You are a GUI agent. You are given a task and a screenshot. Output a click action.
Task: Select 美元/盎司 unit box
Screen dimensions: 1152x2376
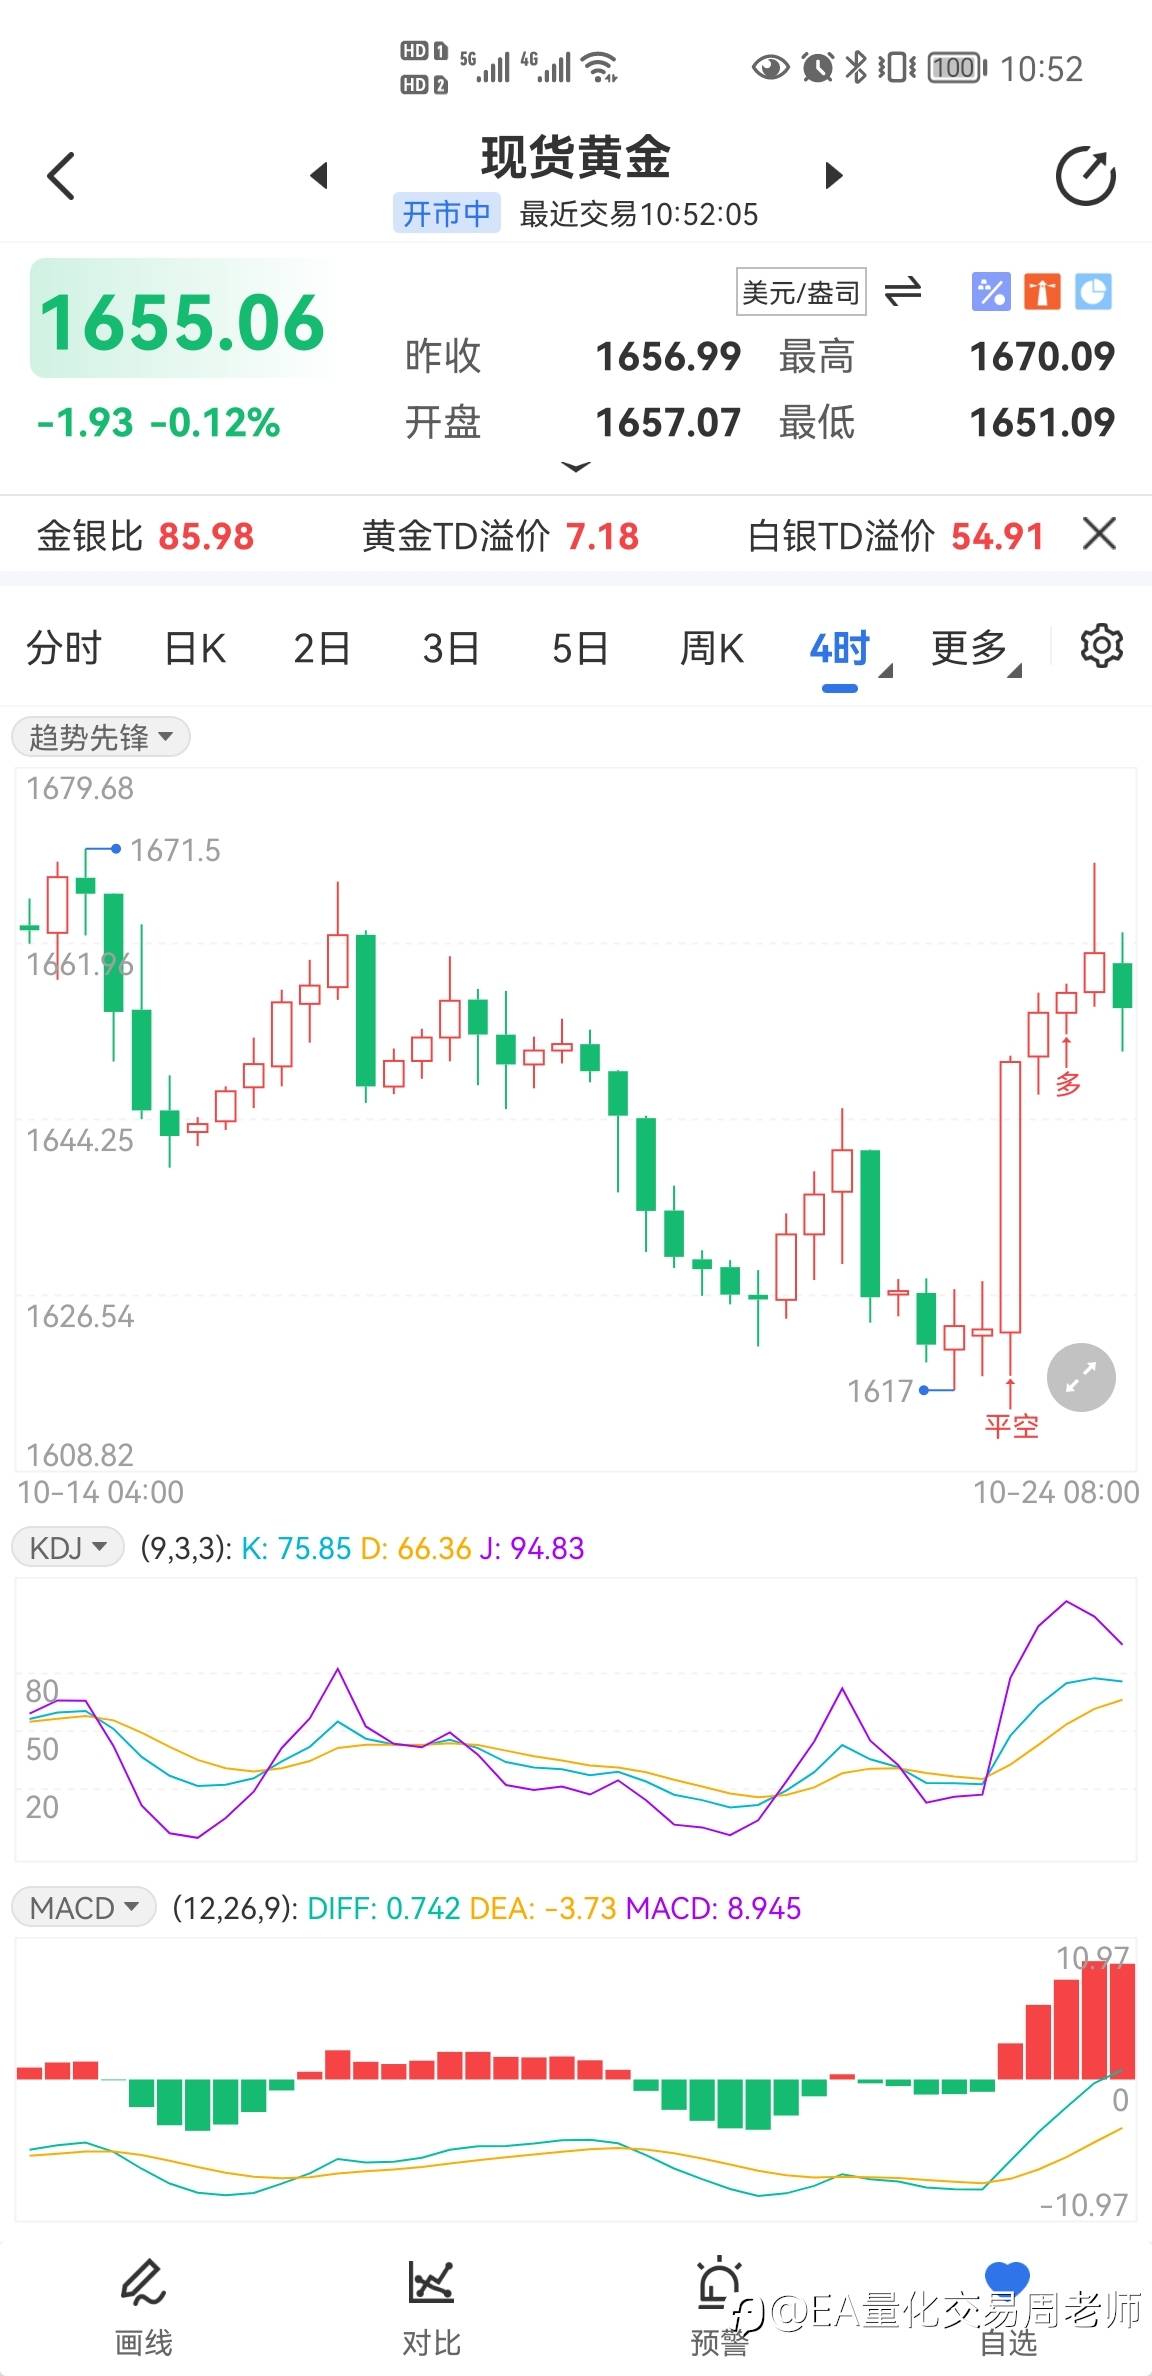(801, 292)
